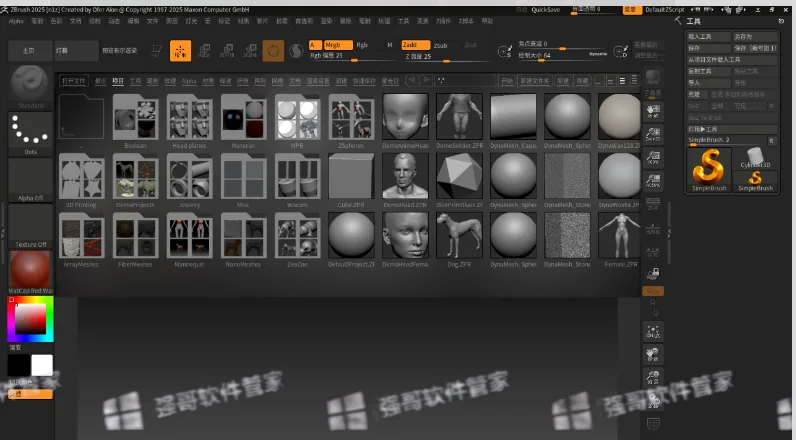Pick a hue in the color picker
This screenshot has height=440, width=796.
click(30, 319)
